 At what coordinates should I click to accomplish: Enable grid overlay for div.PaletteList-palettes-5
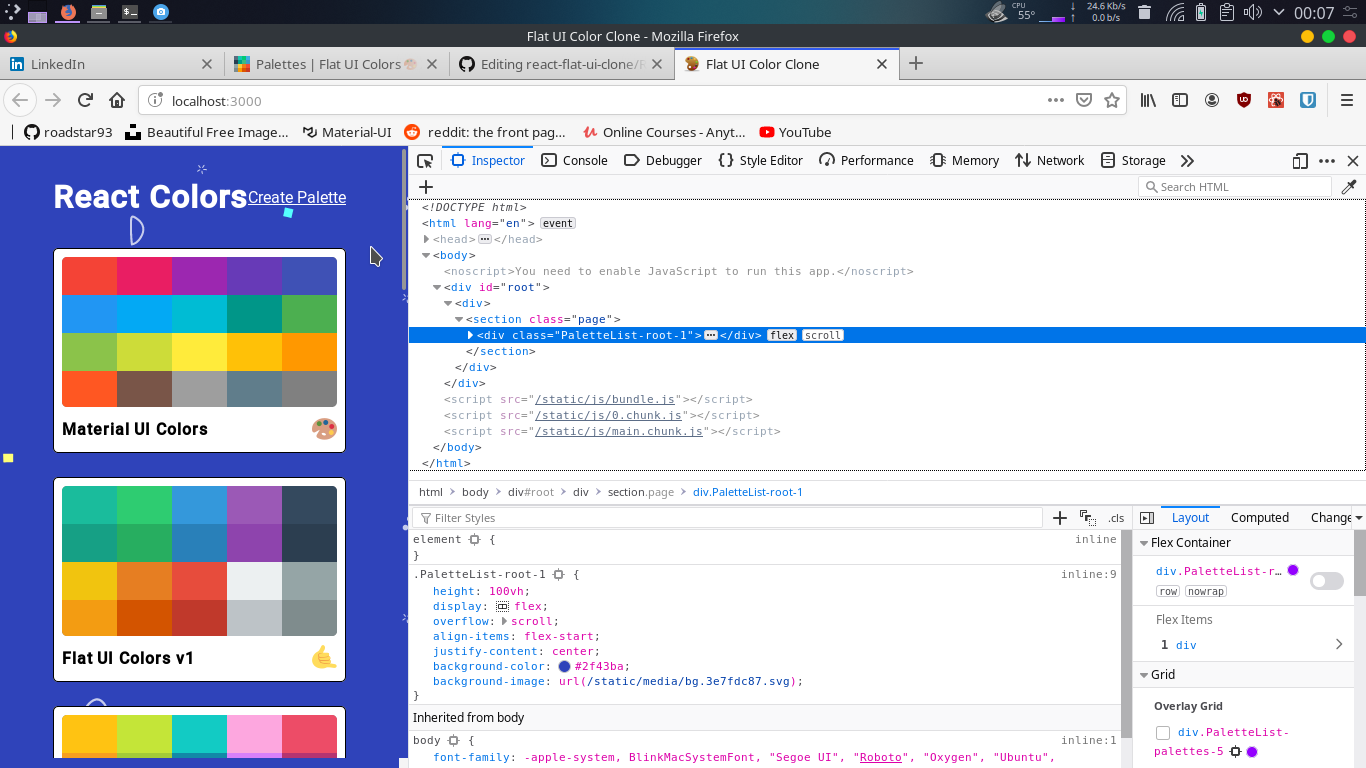[x=1163, y=733]
